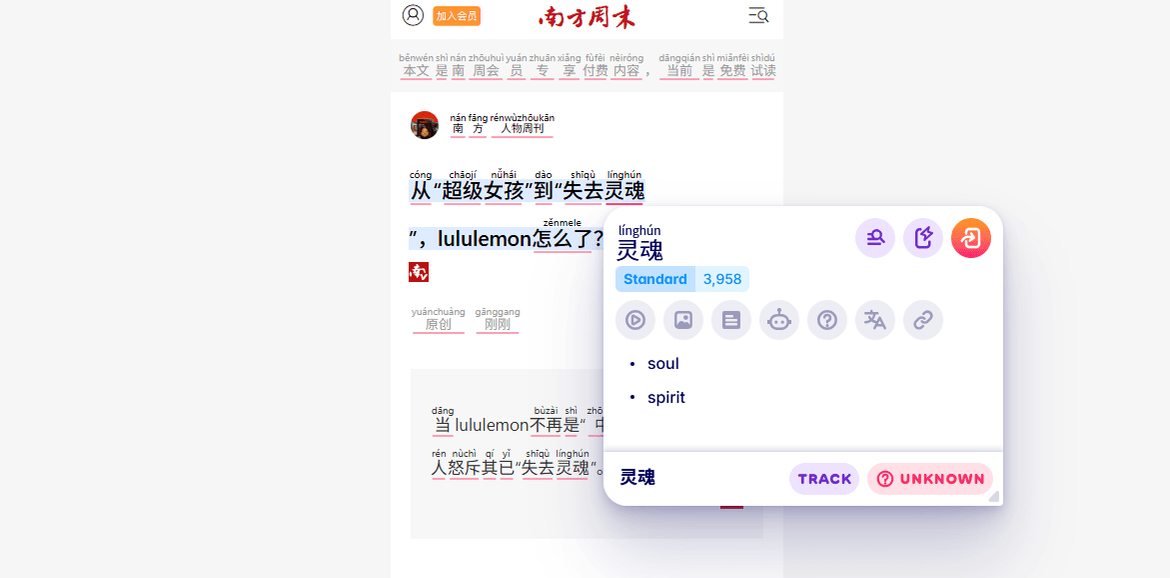Open the quick edit lightning-pencil icon

tap(922, 238)
